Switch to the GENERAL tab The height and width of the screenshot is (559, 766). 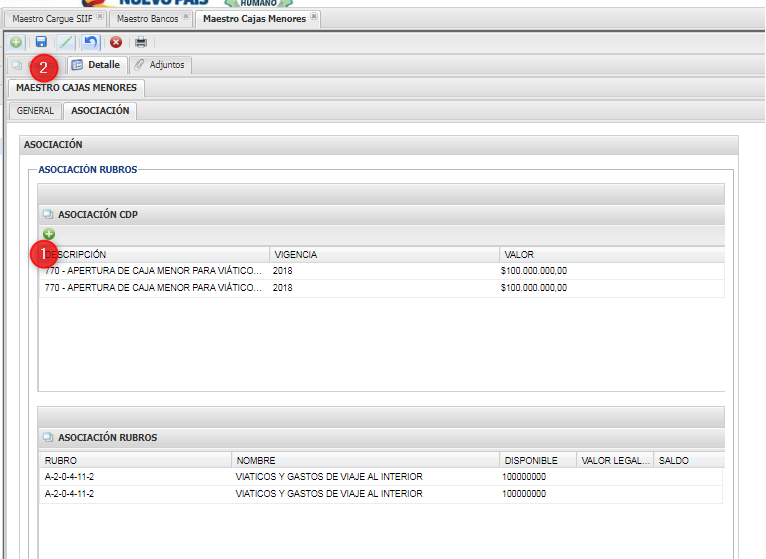pyautogui.click(x=35, y=111)
